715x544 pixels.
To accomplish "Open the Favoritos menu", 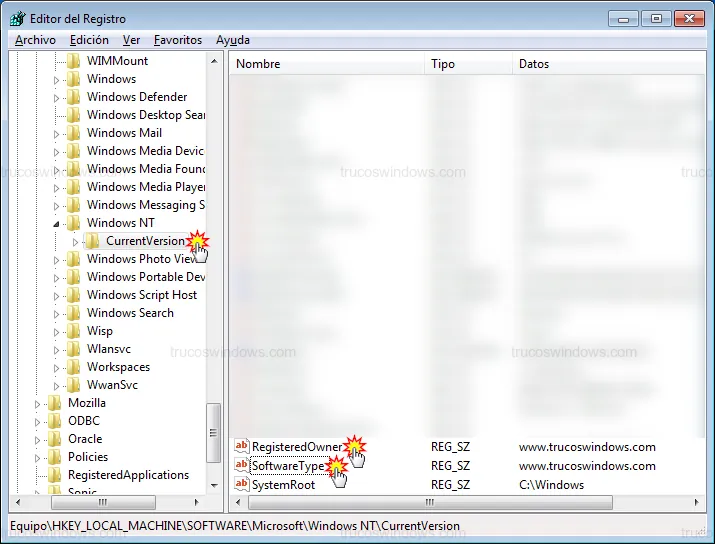I will pyautogui.click(x=177, y=40).
